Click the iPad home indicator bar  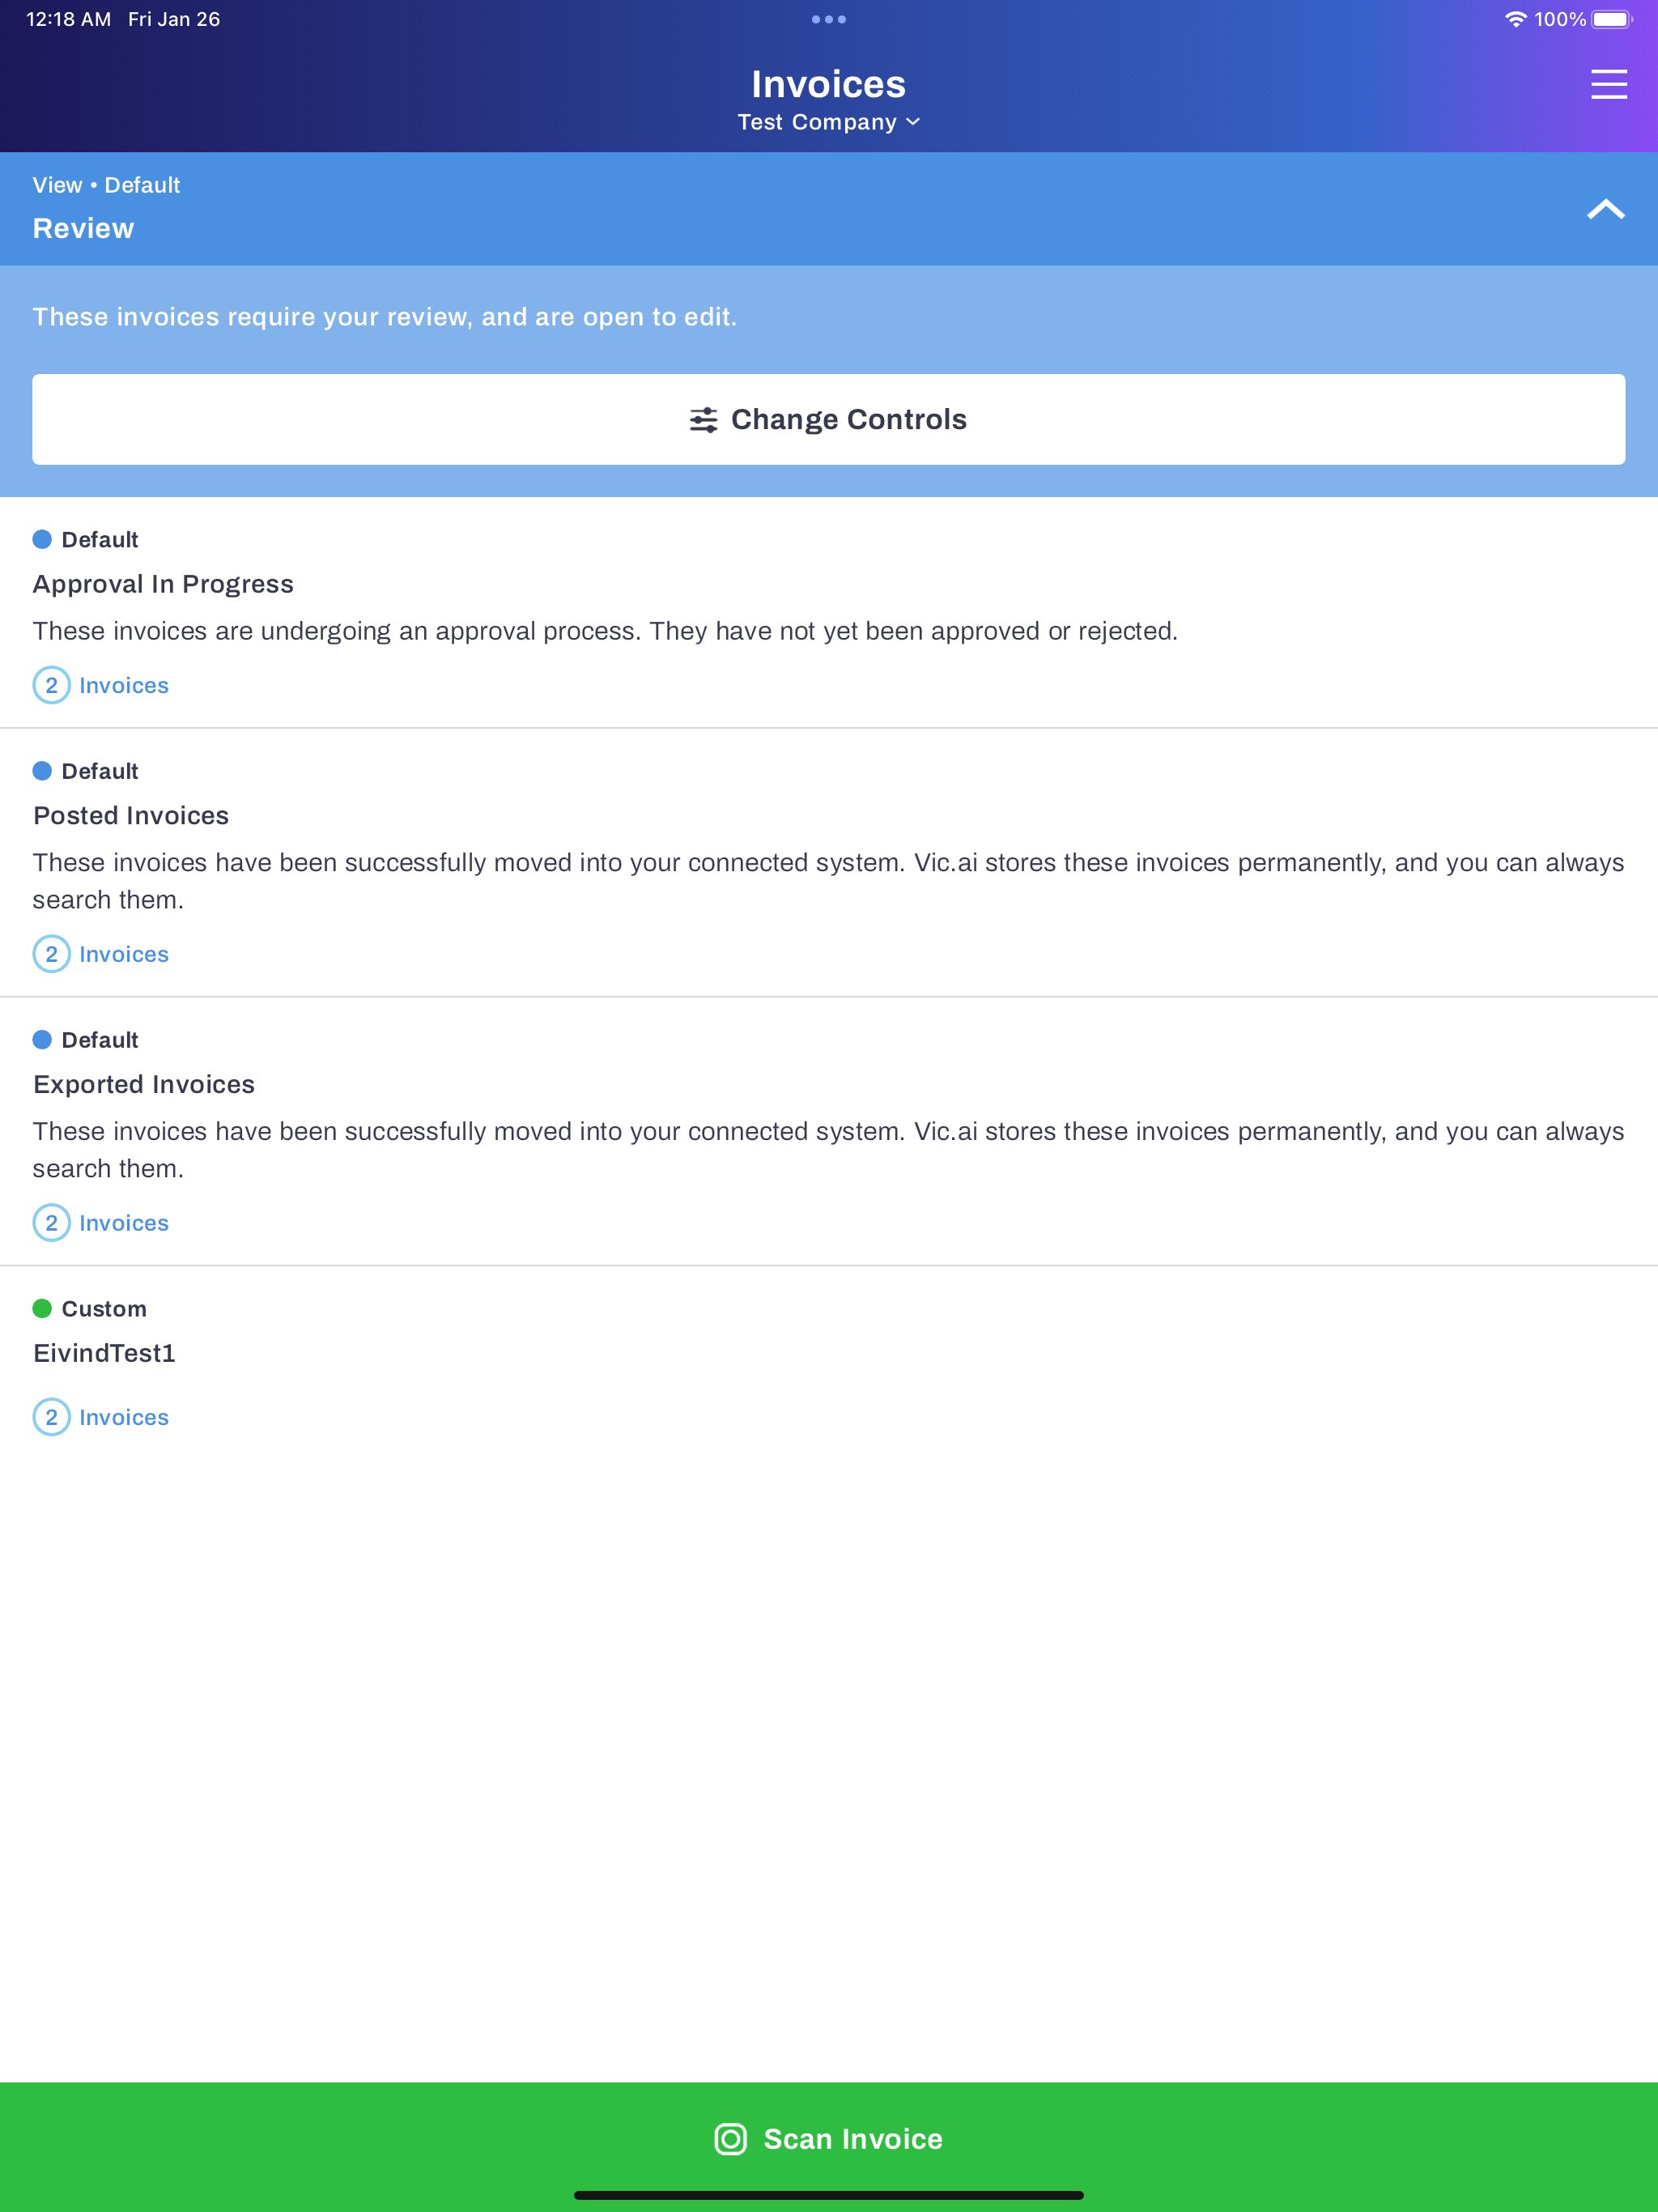(828, 2195)
